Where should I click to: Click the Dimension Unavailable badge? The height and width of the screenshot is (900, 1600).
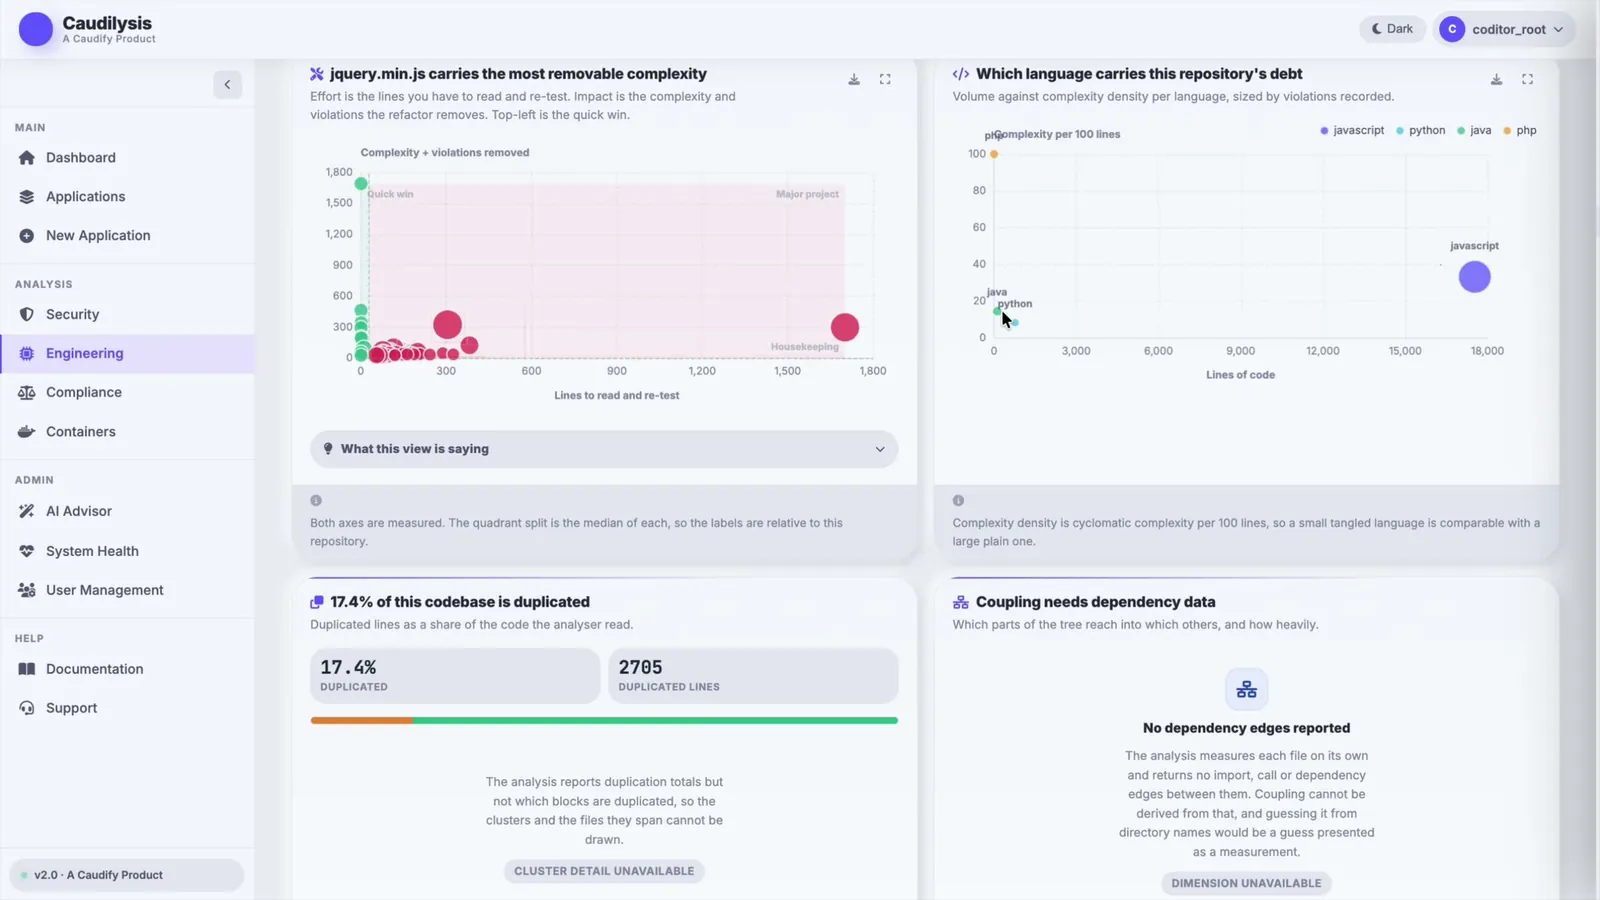[1246, 883]
